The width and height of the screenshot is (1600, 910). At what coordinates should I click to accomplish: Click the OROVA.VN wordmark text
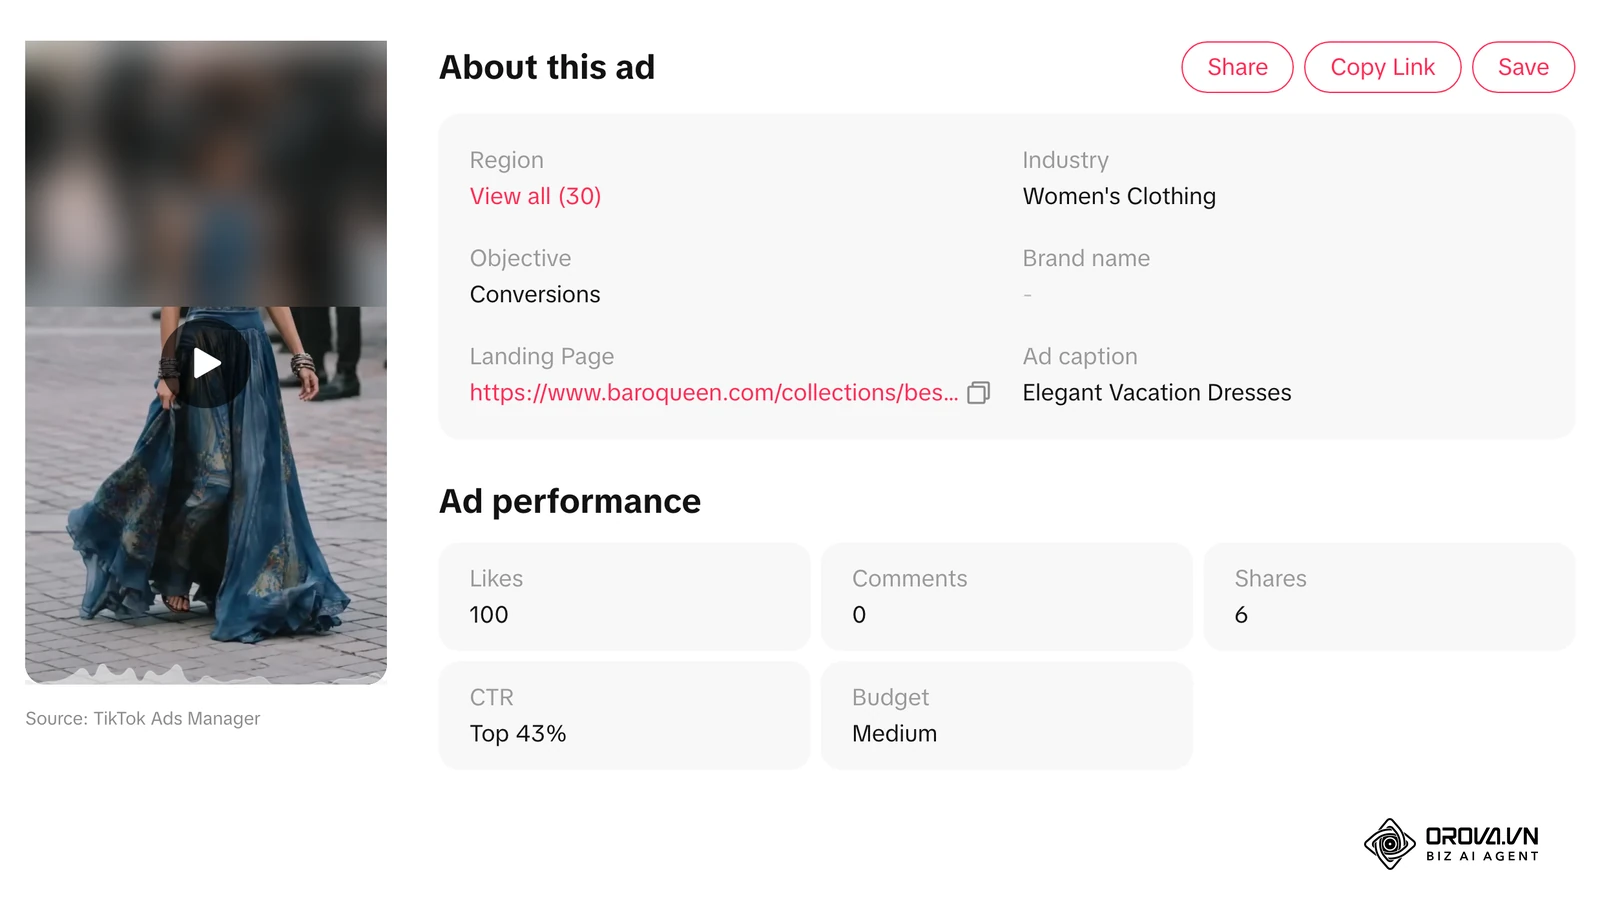[x=1482, y=836]
